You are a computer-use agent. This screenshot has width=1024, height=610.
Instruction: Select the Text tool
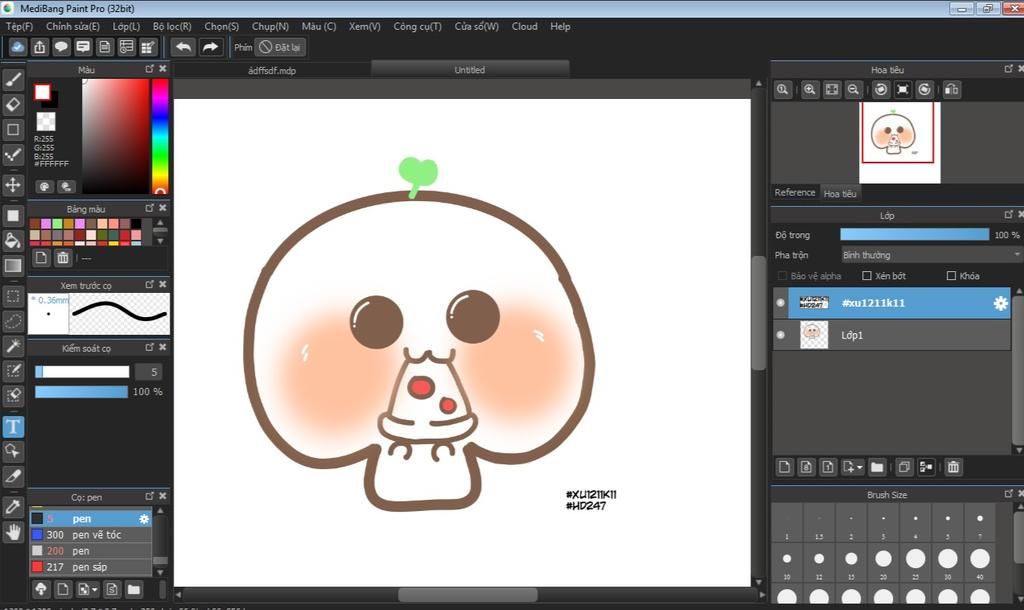tap(13, 427)
